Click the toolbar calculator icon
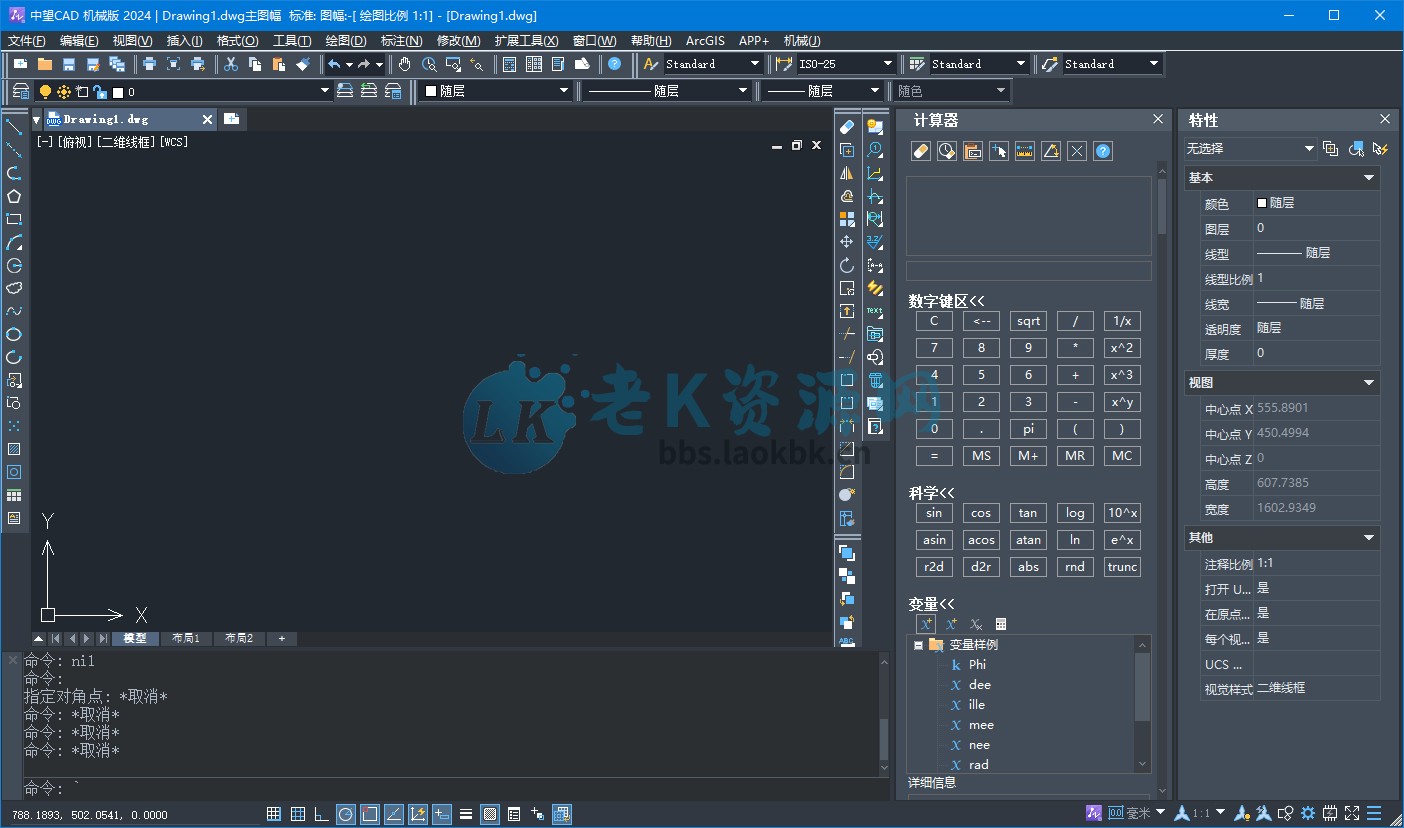The image size is (1404, 828). click(510, 64)
